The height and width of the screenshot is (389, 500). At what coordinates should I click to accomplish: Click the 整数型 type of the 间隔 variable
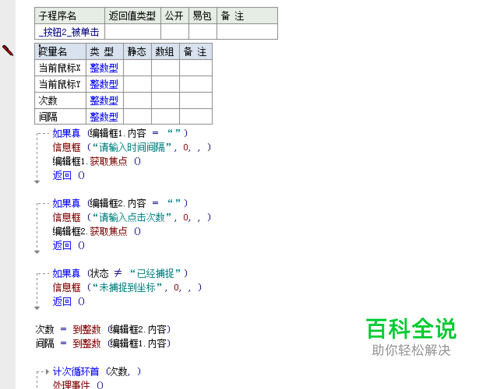click(x=104, y=117)
